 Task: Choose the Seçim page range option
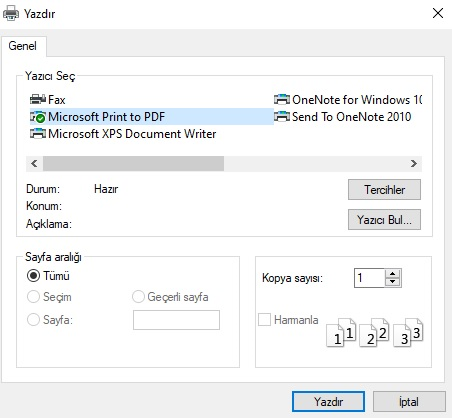tap(33, 297)
